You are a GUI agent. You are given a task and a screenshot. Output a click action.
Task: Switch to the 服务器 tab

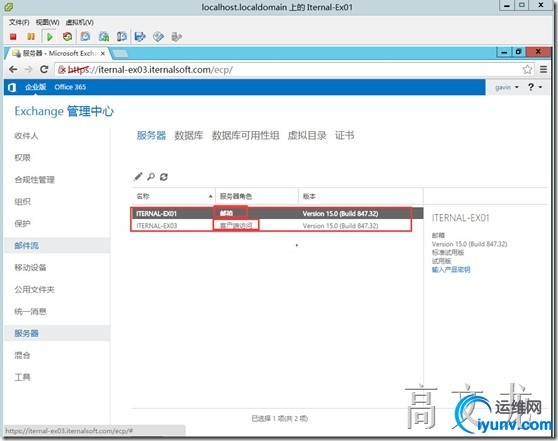coord(151,135)
